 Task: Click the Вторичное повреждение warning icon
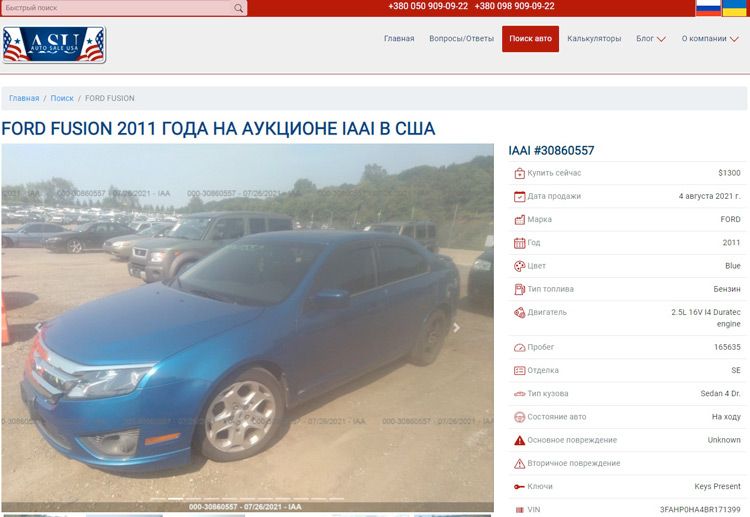pos(519,463)
